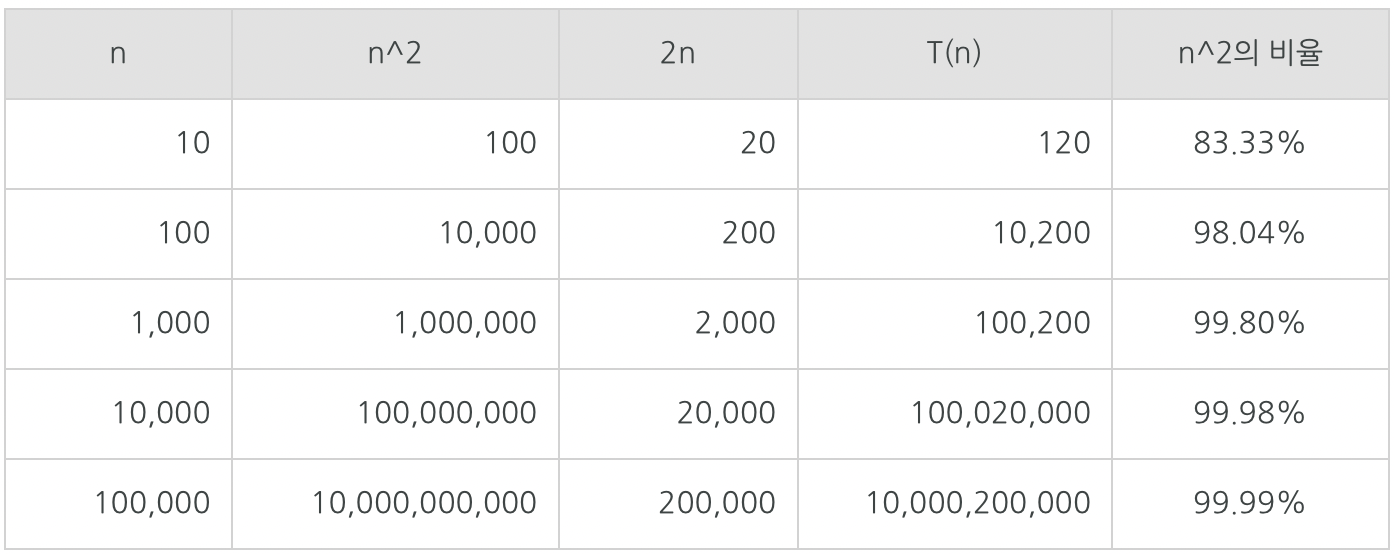Click the 'n' column header
This screenshot has width=1394, height=554.
tap(118, 53)
